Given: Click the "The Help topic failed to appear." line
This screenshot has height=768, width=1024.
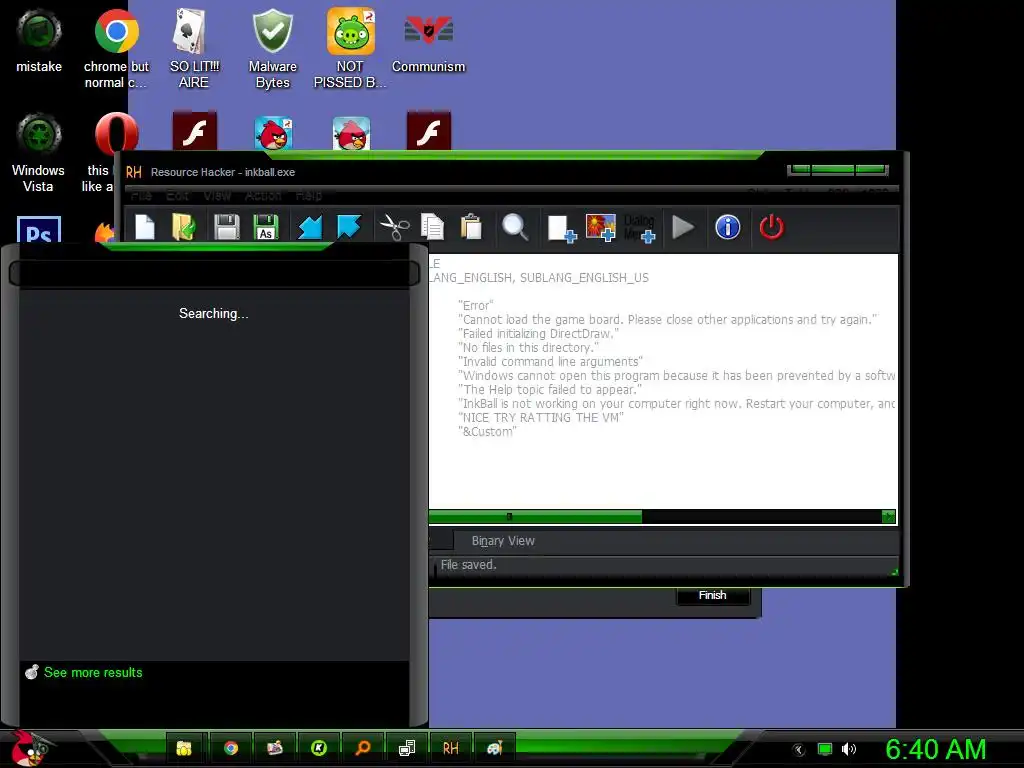Looking at the screenshot, I should coord(549,390).
